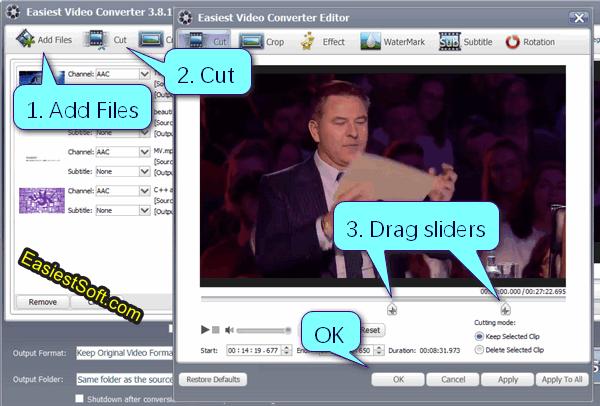Click the film reel icon in main window title
This screenshot has width=600, height=406.
point(13,12)
